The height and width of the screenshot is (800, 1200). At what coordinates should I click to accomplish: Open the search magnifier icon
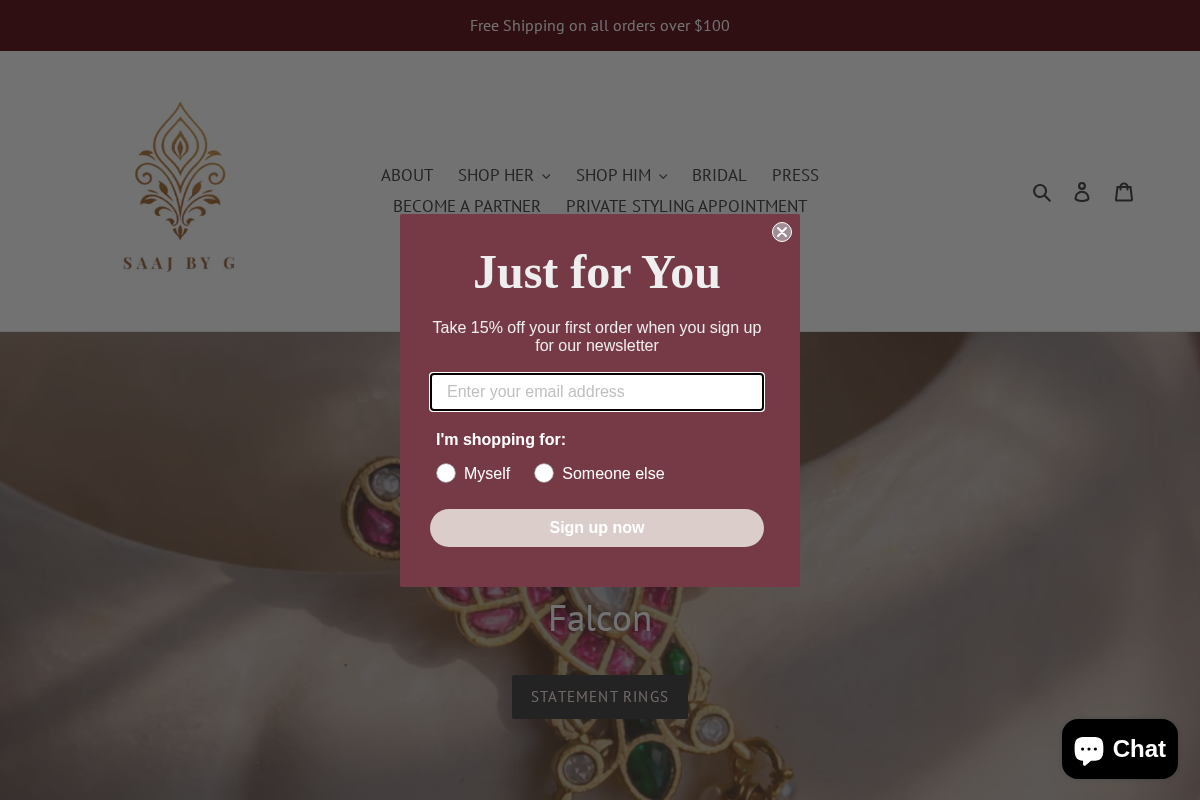[1042, 191]
